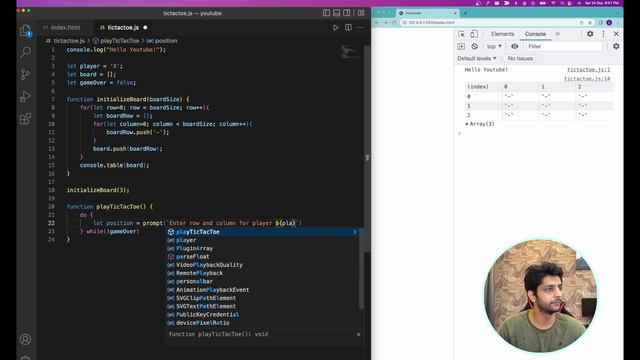640x360 pixels.
Task: Activate DevTools inspect element tool
Action: [461, 34]
